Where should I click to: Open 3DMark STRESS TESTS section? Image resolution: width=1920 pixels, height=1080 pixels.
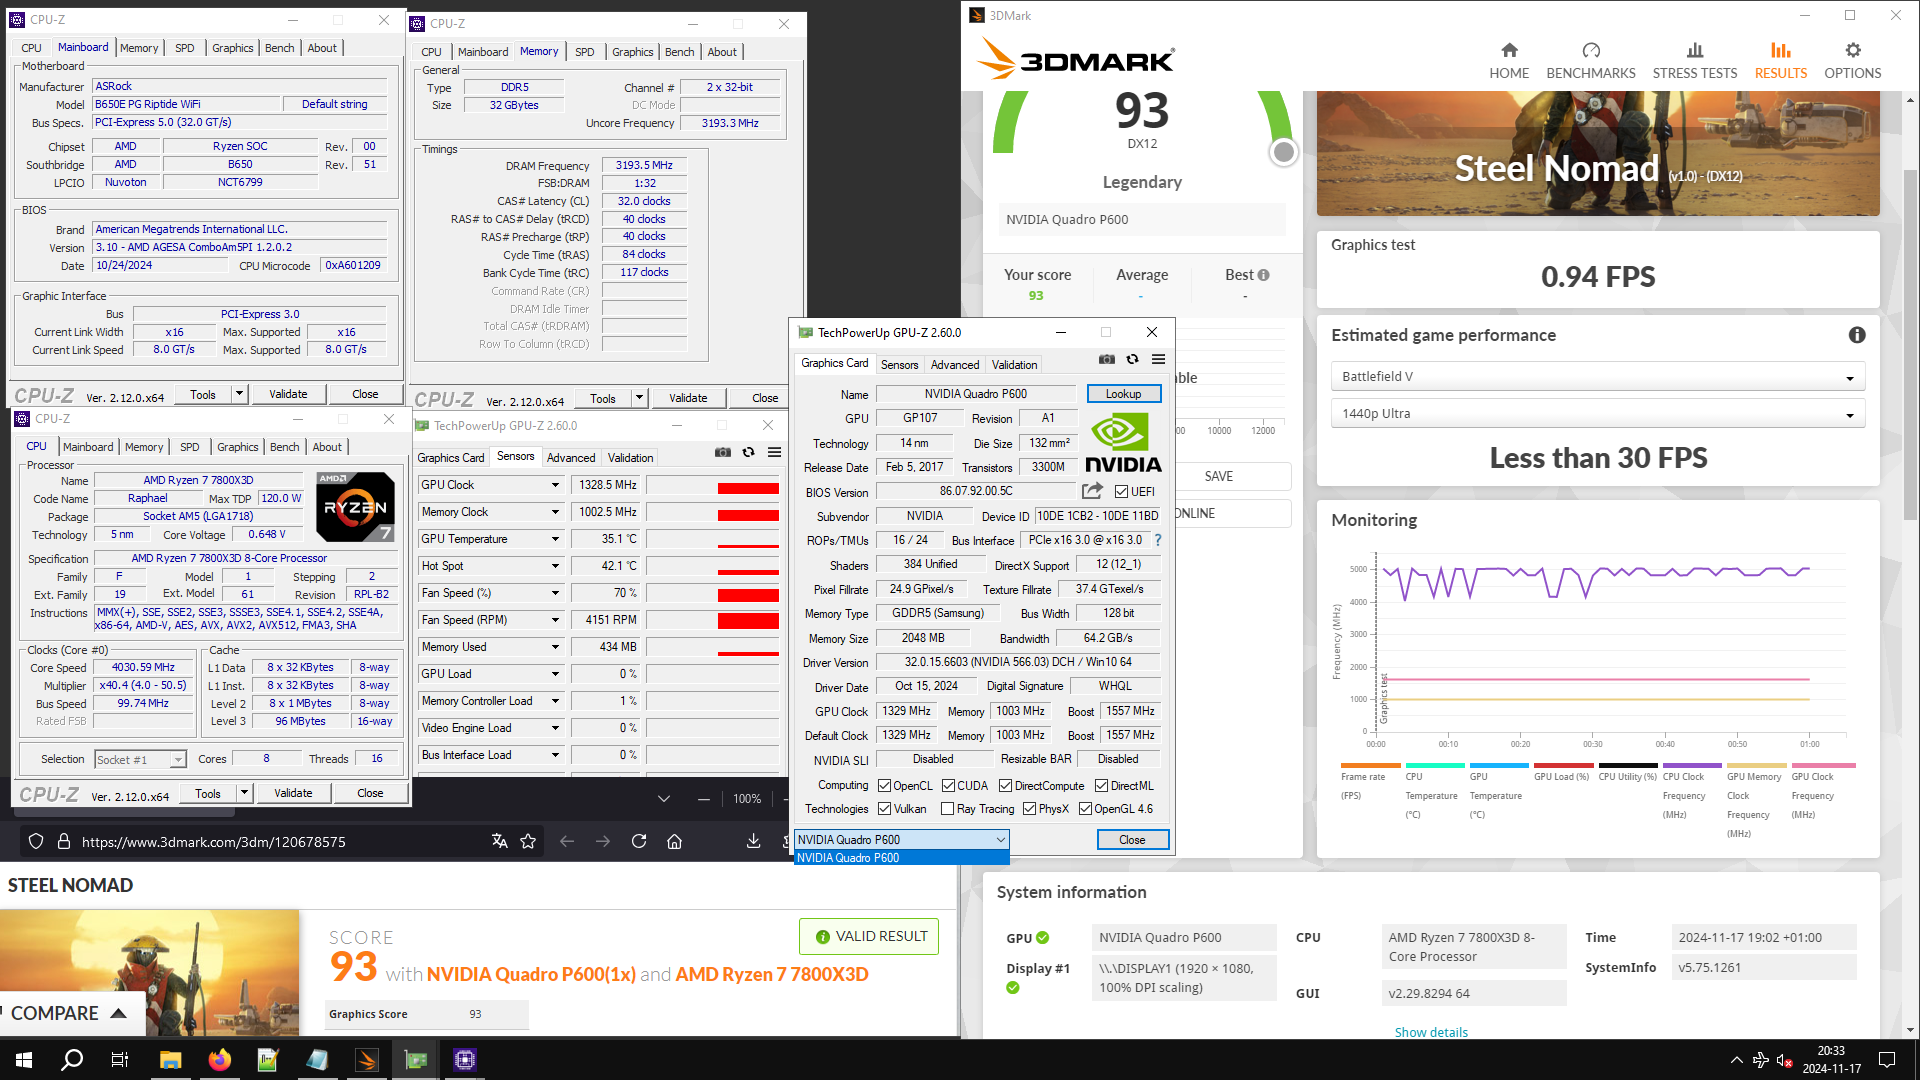tap(1695, 61)
